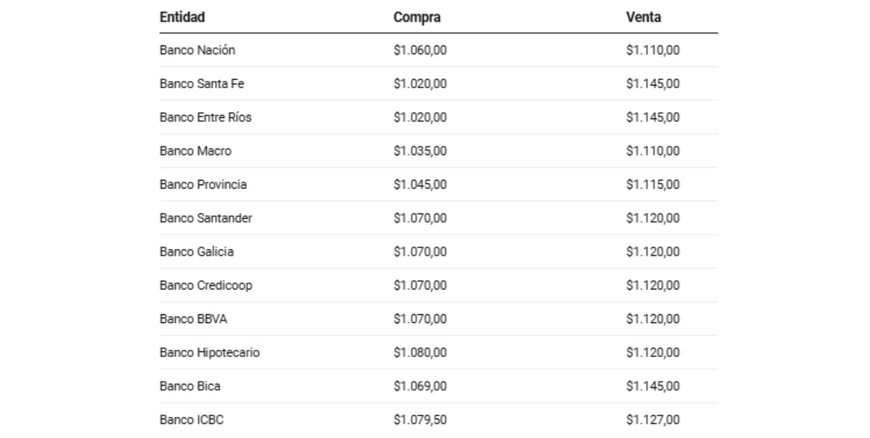
Task: Click Banco Nación's compra price $1.060,00
Action: click(420, 50)
